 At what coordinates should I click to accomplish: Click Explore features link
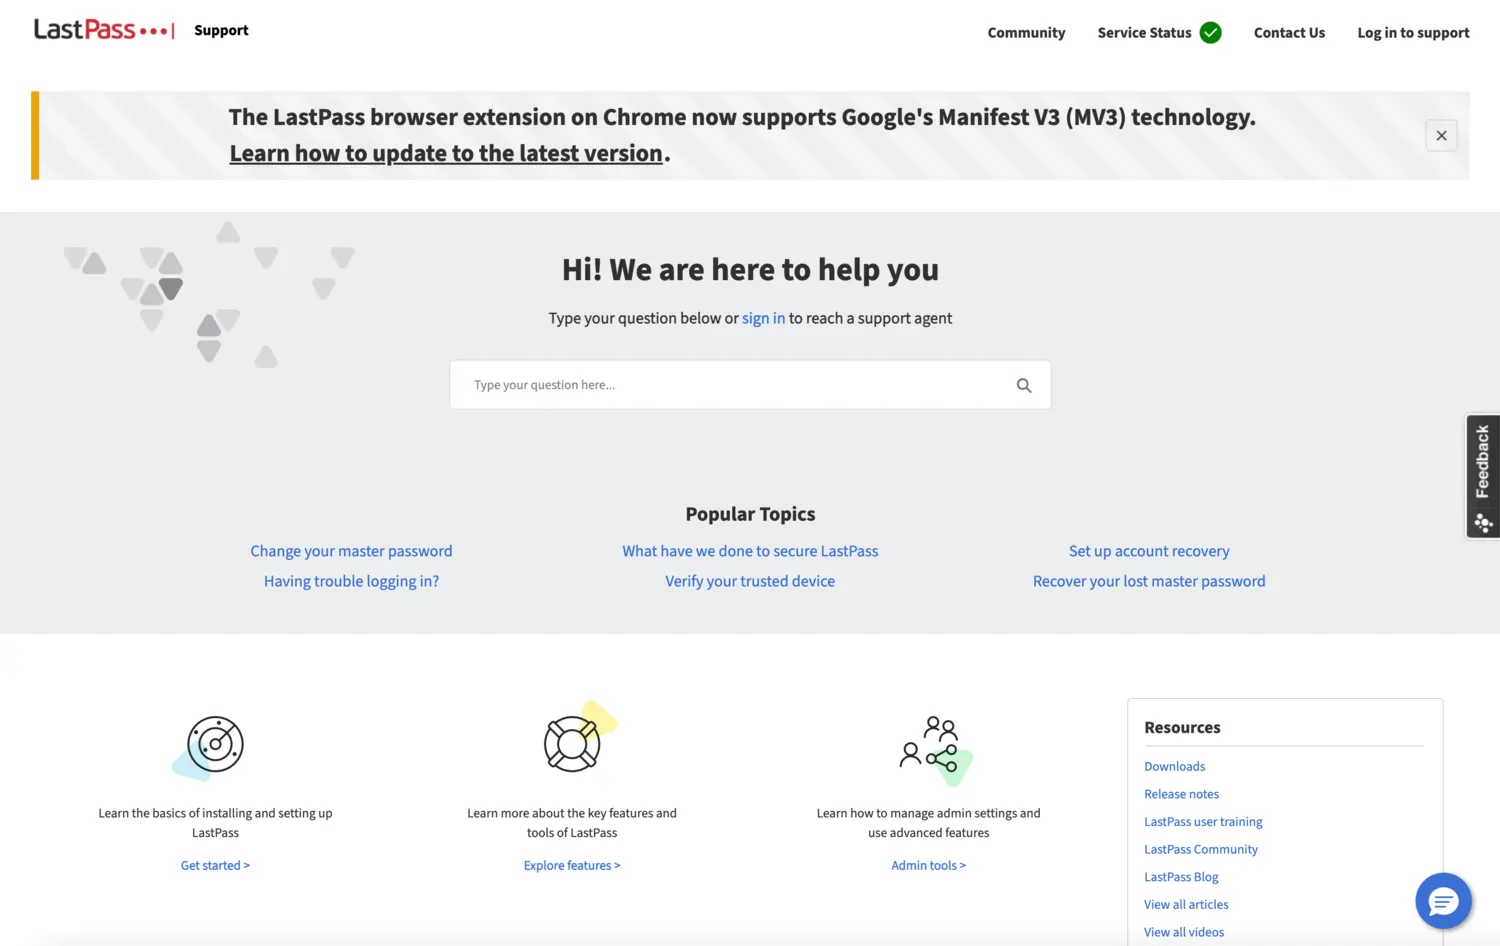(x=572, y=865)
